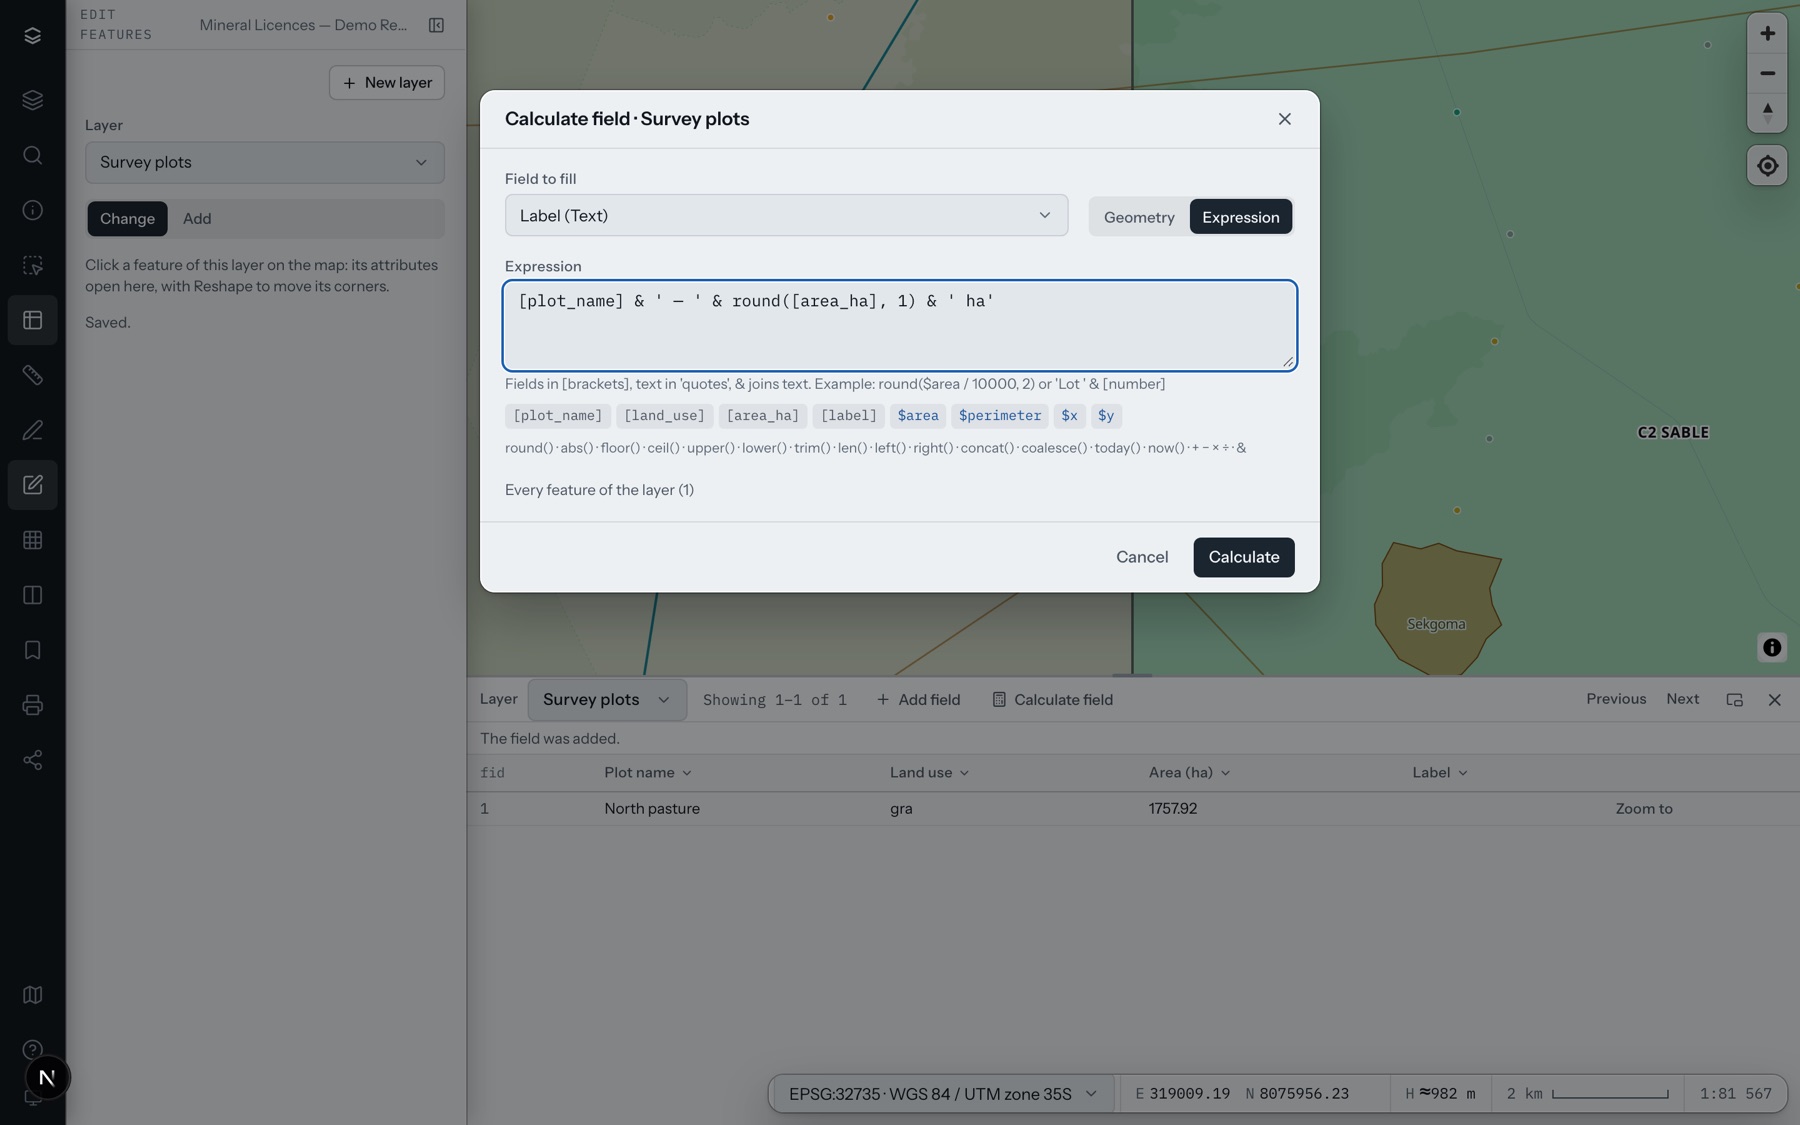Open the share sidebar icon

[x=32, y=760]
